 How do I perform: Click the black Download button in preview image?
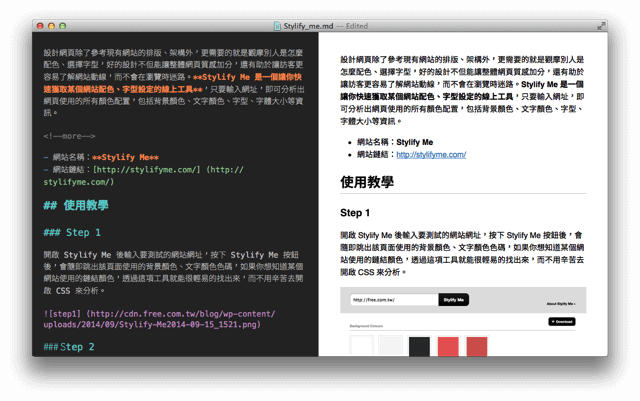click(x=562, y=322)
